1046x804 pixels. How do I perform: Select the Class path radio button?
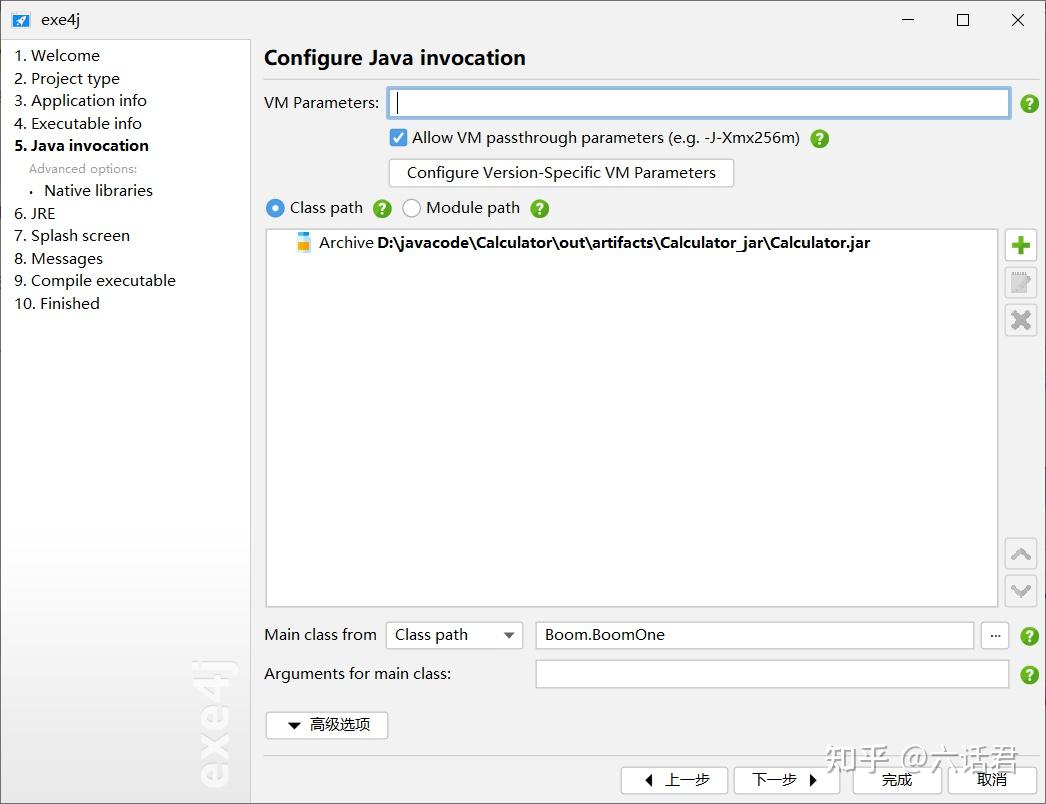tap(275, 208)
